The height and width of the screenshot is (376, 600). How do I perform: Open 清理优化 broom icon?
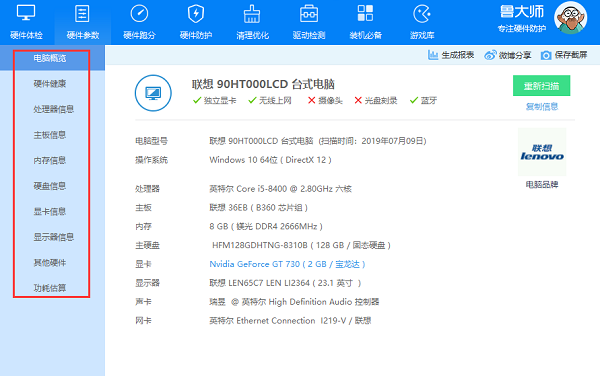tap(252, 14)
